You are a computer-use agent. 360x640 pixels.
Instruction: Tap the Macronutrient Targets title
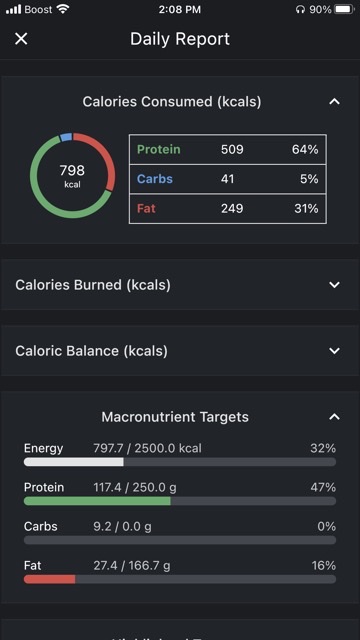pyautogui.click(x=175, y=417)
